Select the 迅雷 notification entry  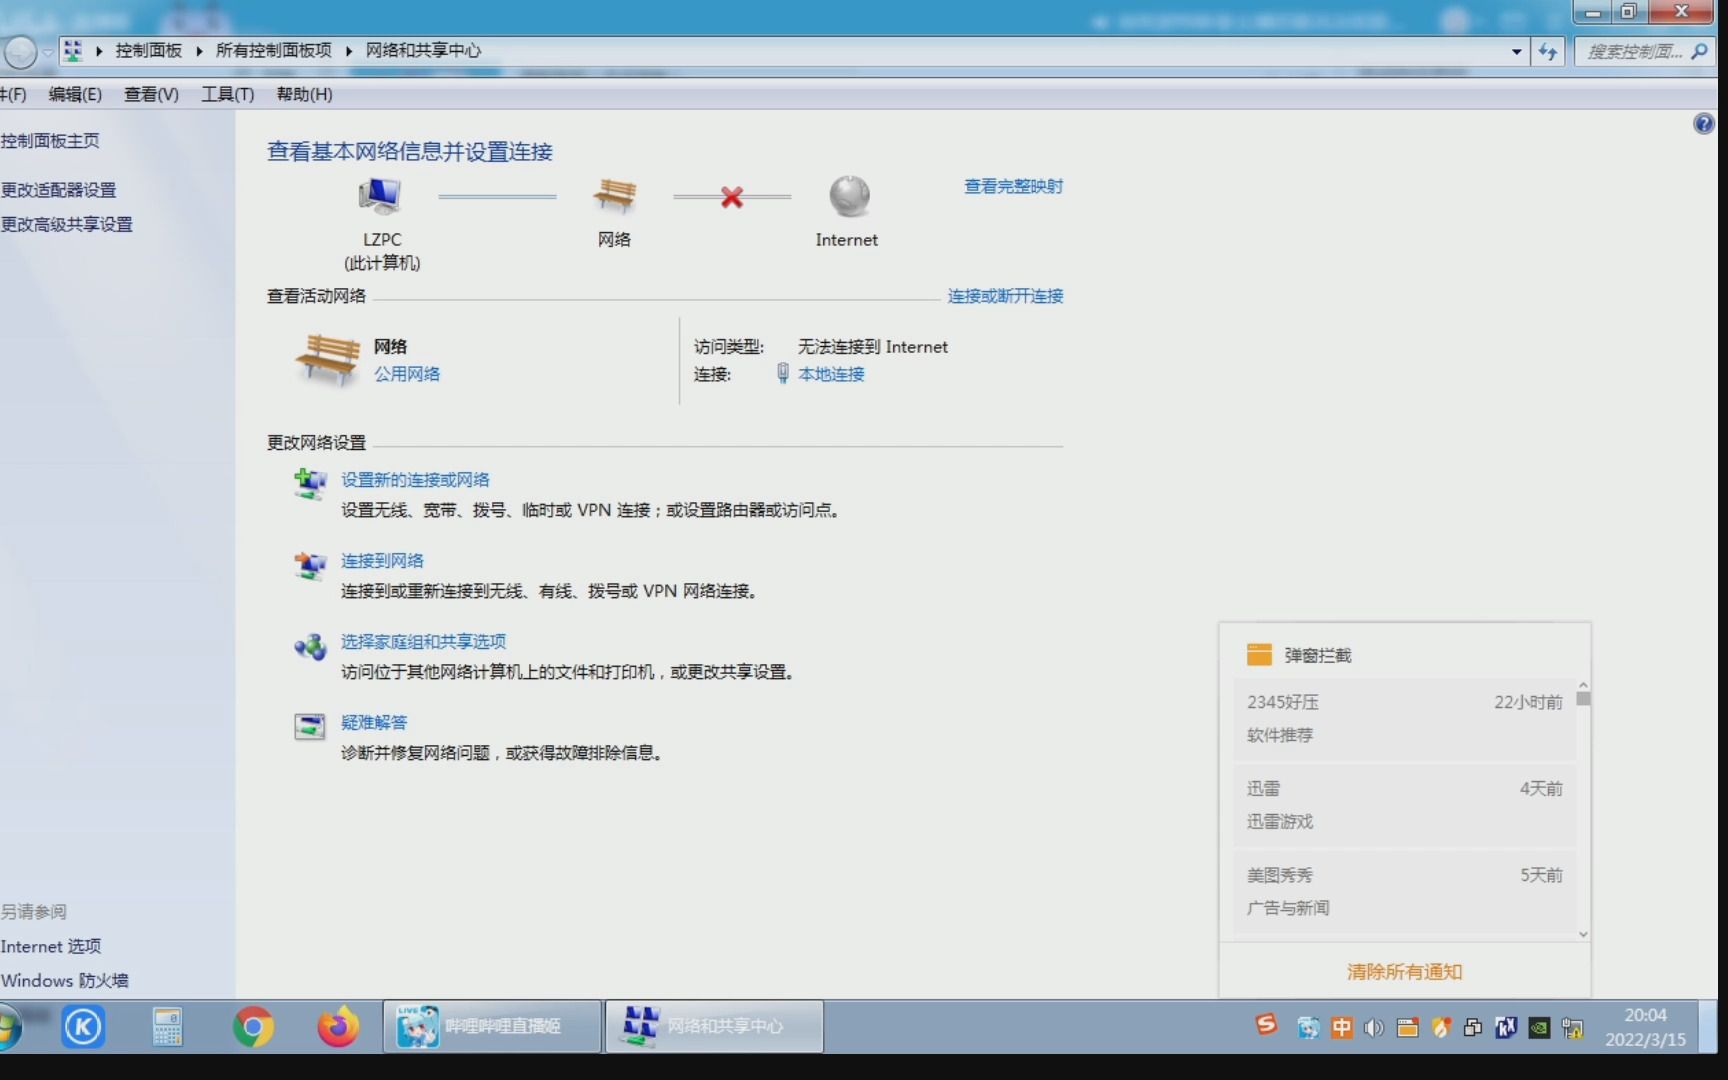[1404, 805]
